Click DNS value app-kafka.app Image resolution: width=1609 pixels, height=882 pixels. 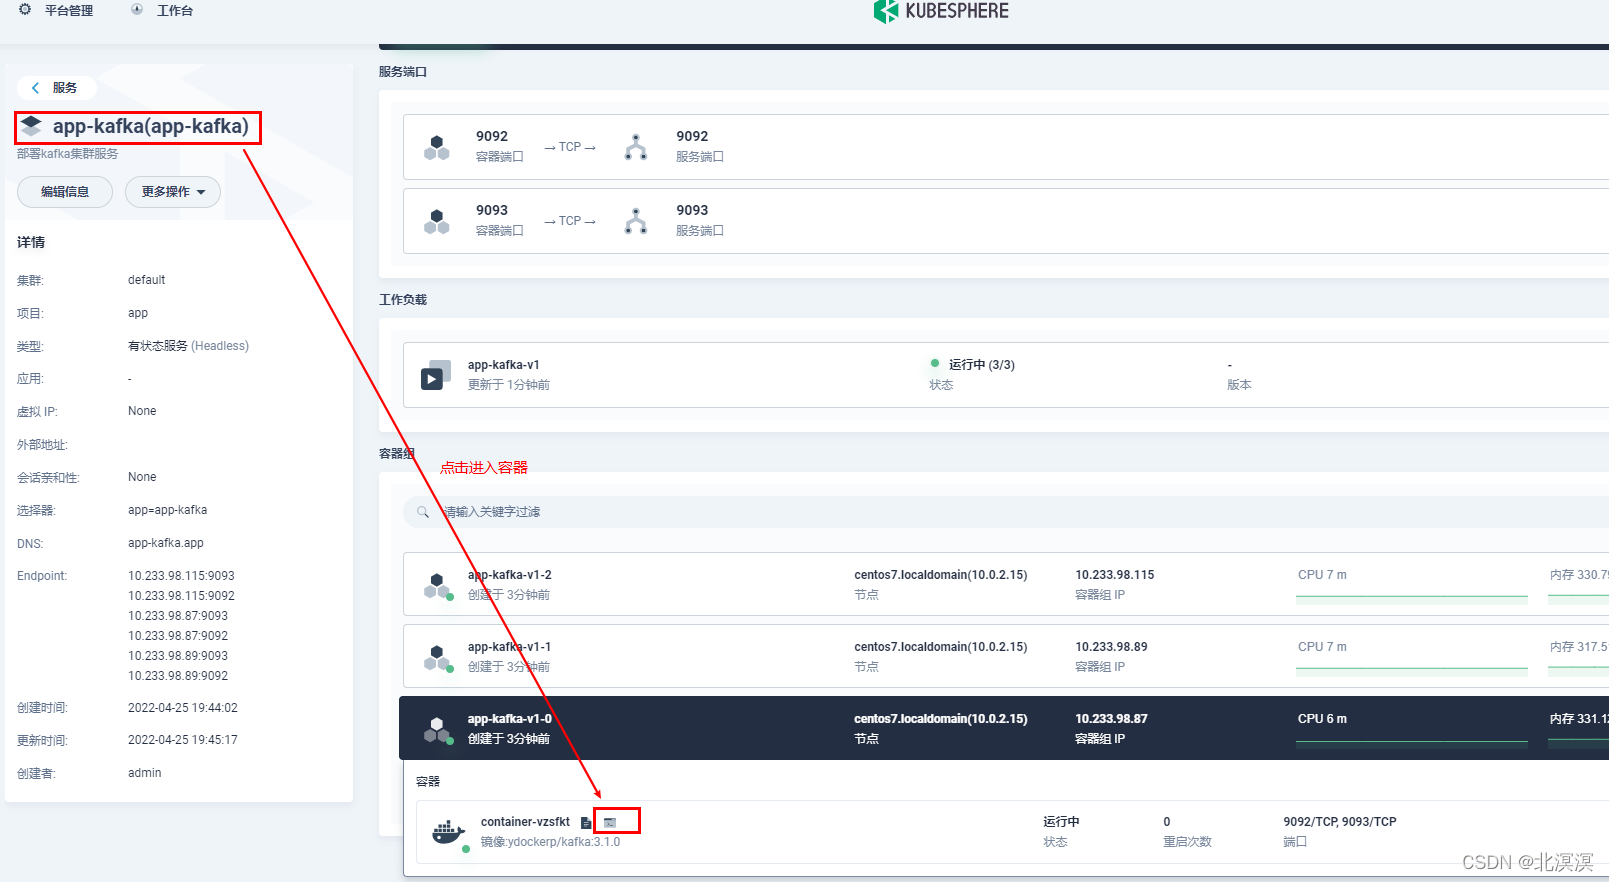(166, 543)
